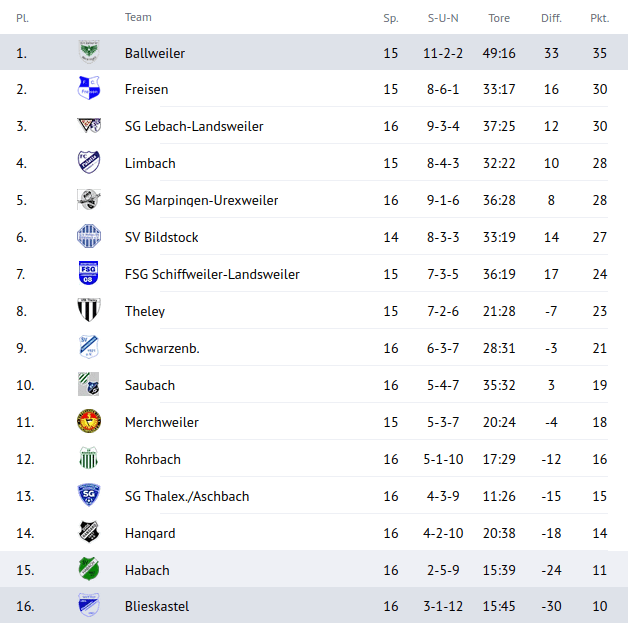Click the Habach green round crest
This screenshot has width=628, height=625.
pyautogui.click(x=89, y=569)
